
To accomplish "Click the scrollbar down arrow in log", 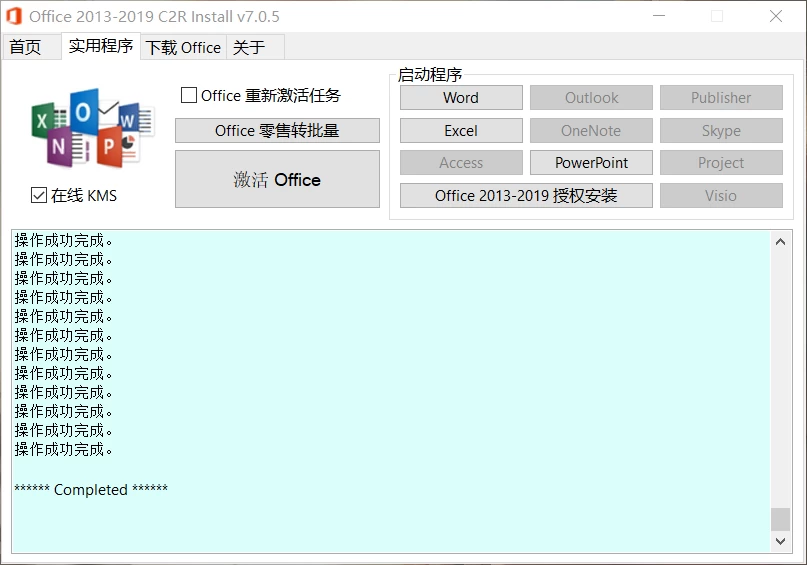I will [780, 541].
